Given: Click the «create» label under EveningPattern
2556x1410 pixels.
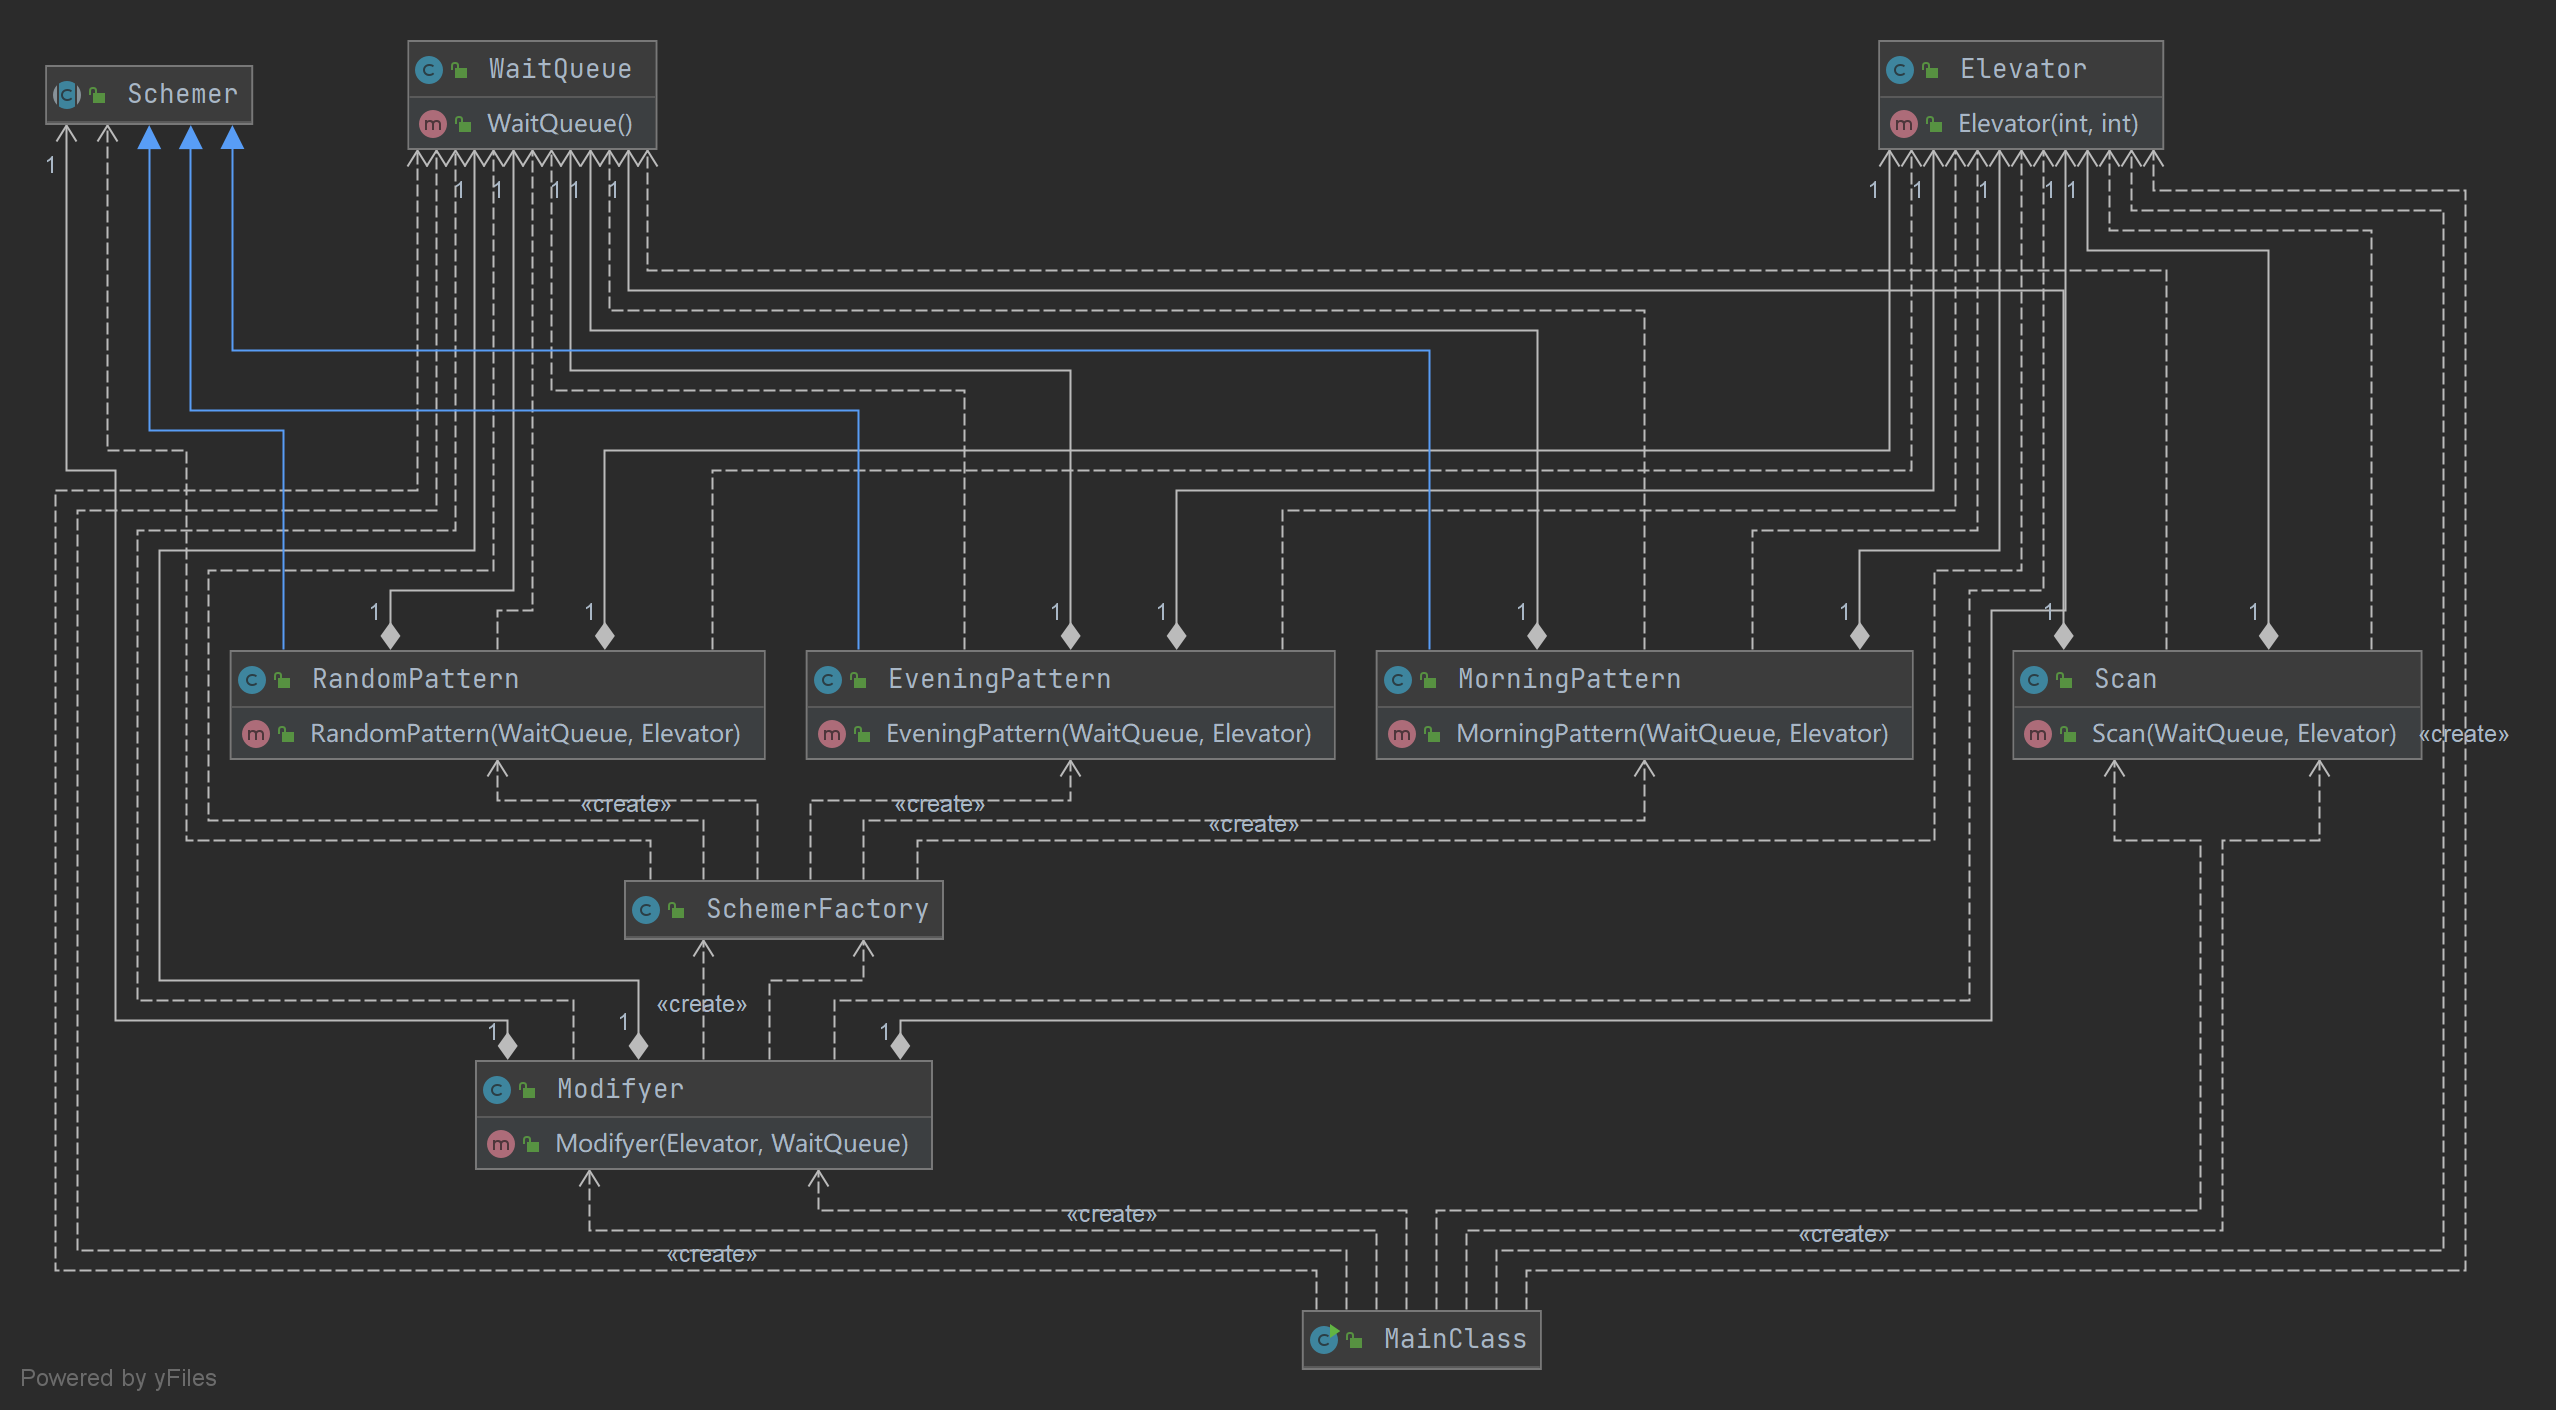Looking at the screenshot, I should 939,804.
